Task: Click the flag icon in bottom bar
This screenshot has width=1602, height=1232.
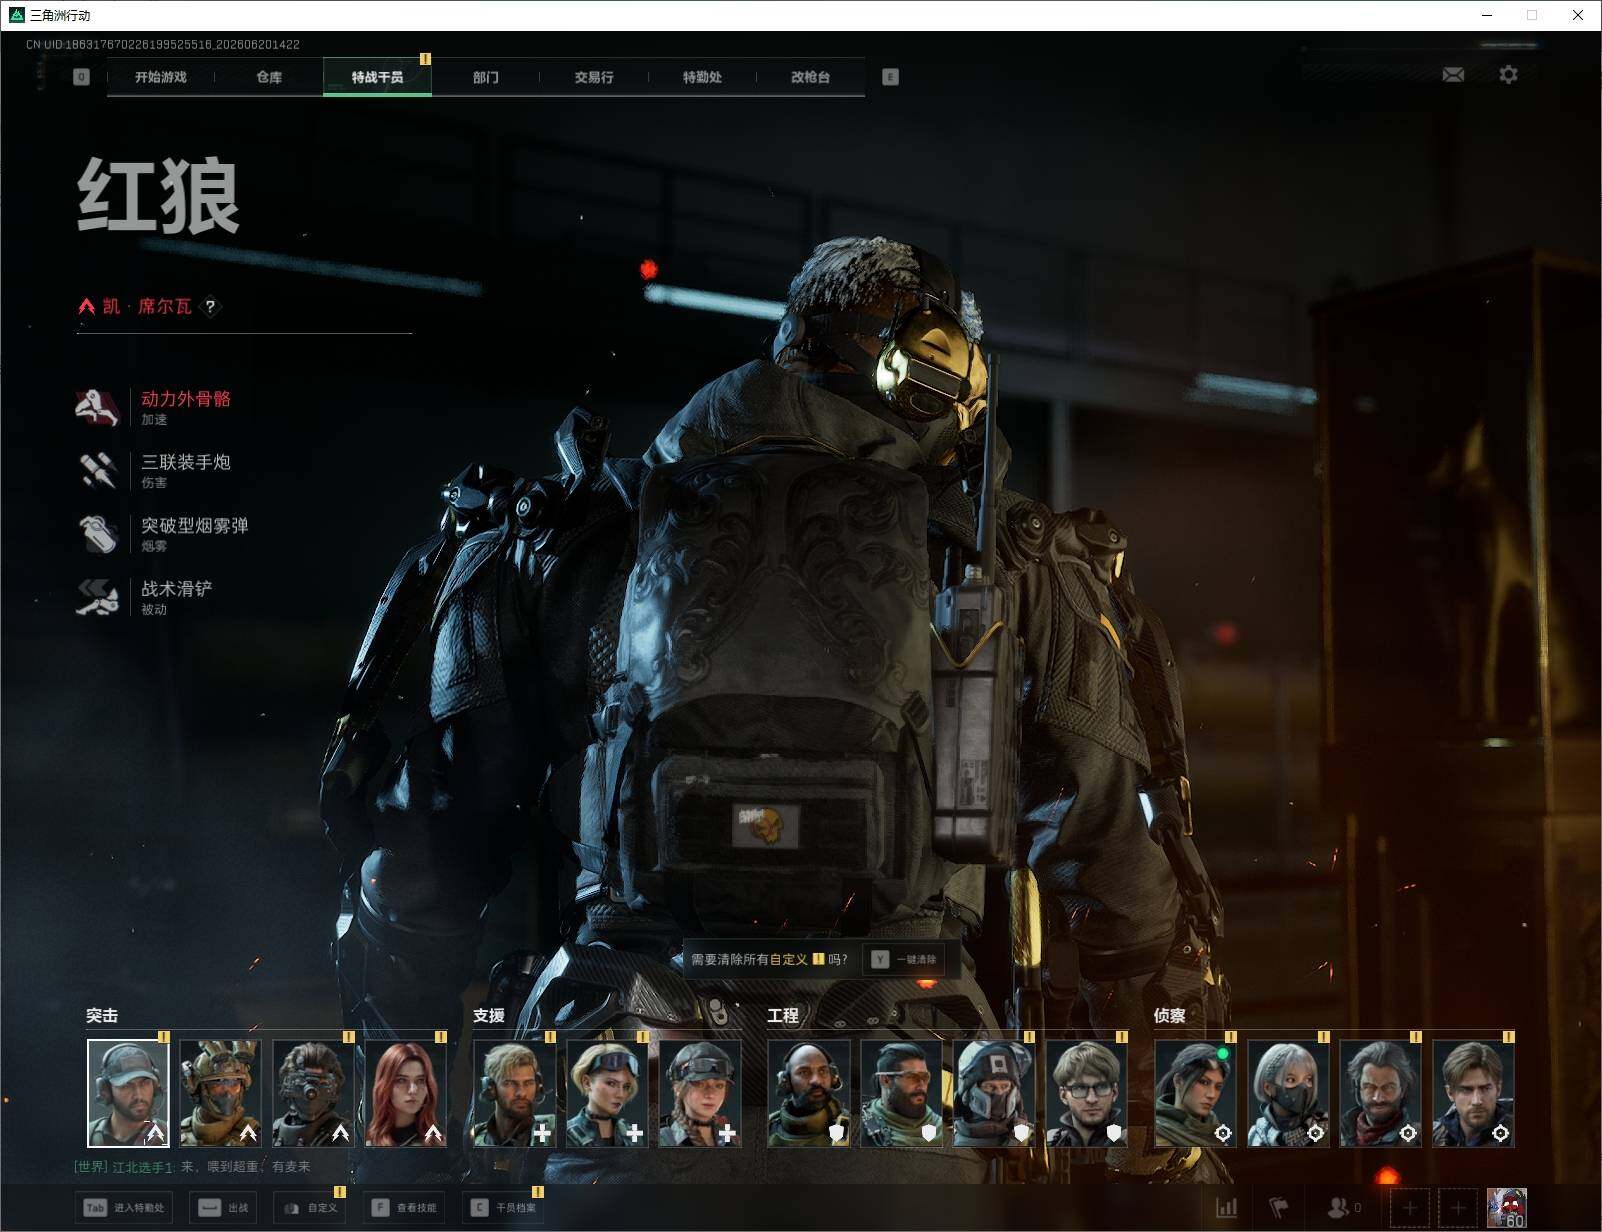Action: [1279, 1208]
